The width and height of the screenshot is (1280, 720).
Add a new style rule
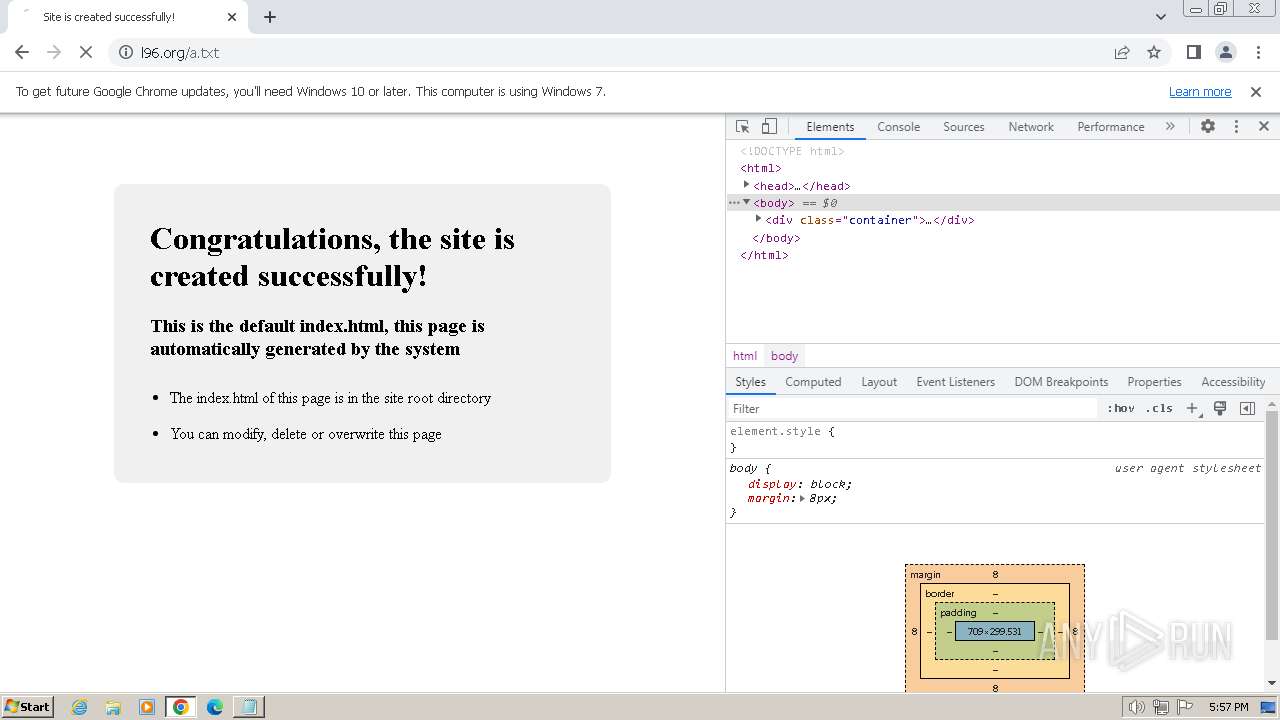tap(1192, 408)
